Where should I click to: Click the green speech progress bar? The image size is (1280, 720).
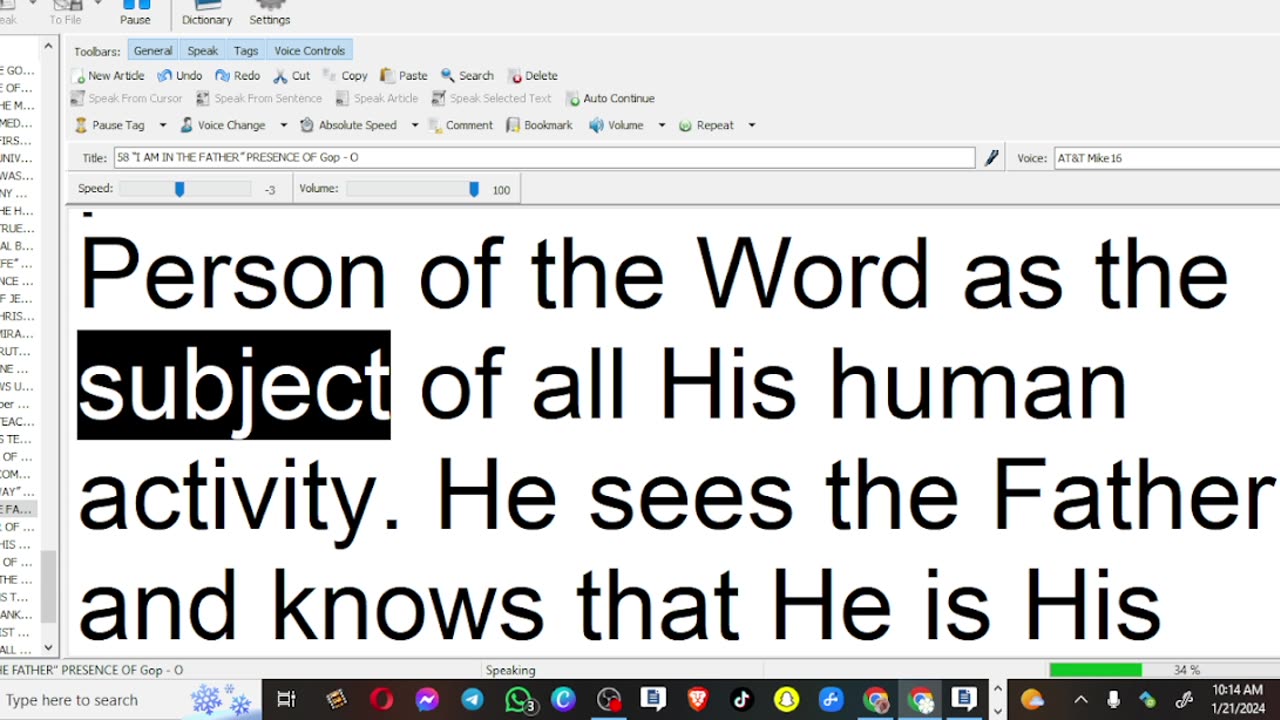1096,670
